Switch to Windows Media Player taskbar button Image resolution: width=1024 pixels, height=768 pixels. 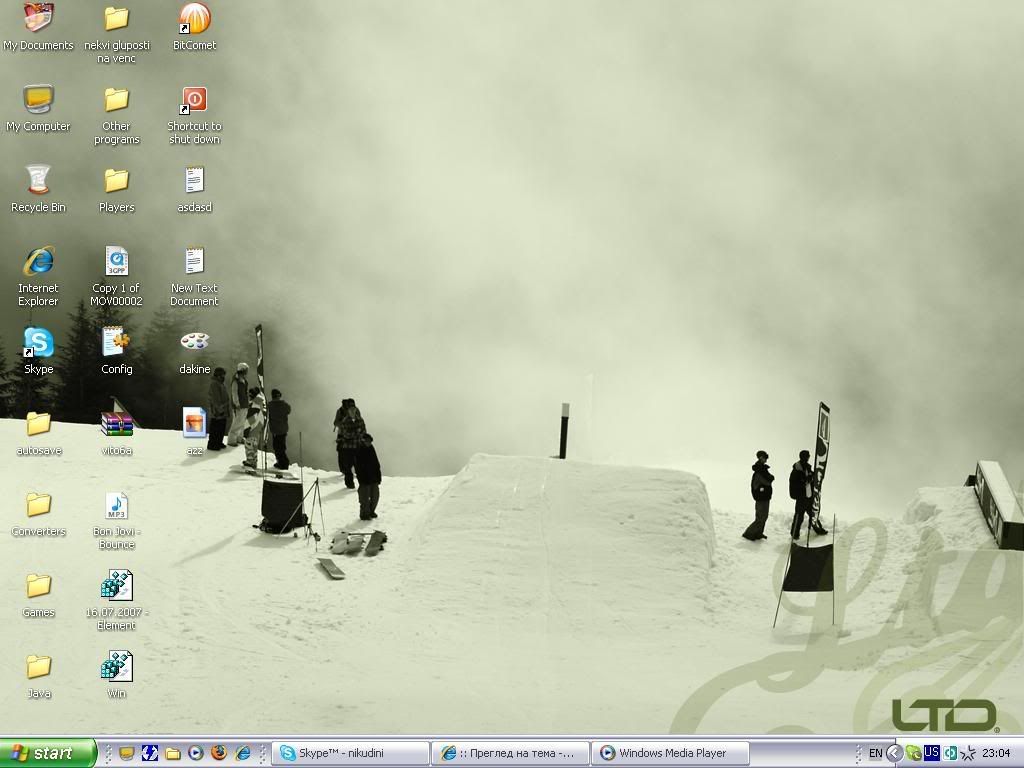pyautogui.click(x=670, y=753)
